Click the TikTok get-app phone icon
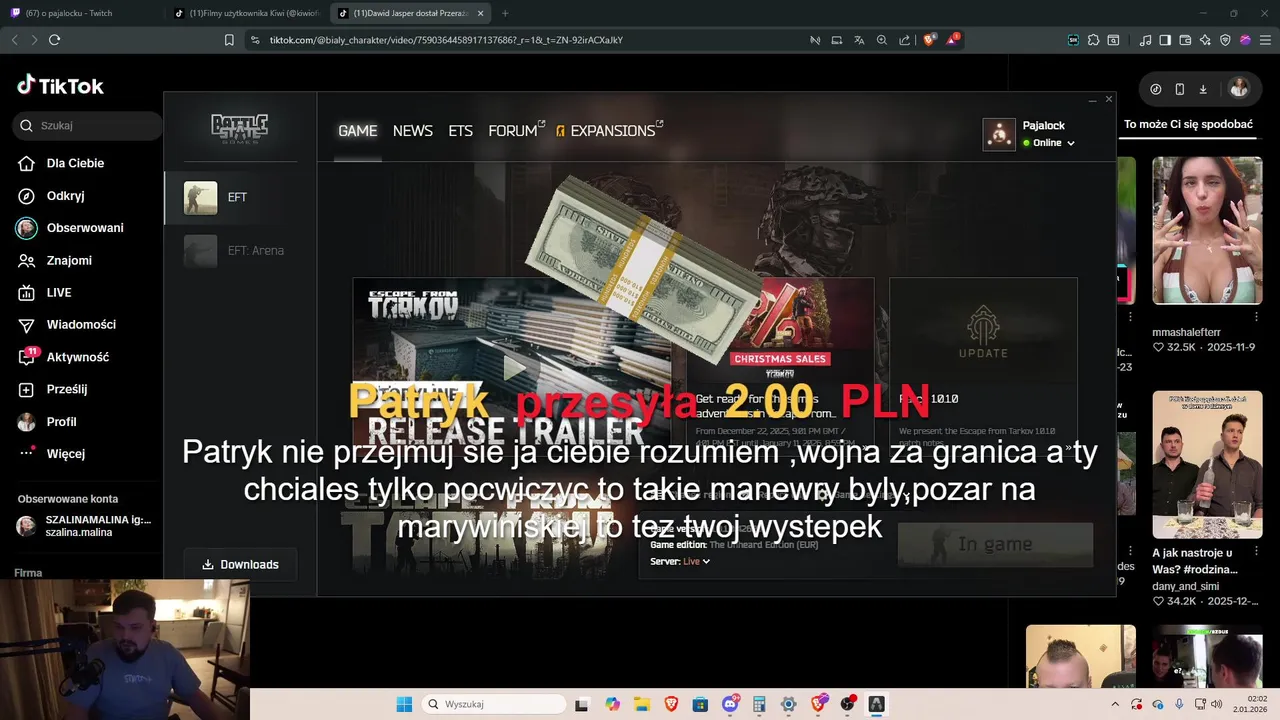This screenshot has height=720, width=1280. pos(1180,89)
